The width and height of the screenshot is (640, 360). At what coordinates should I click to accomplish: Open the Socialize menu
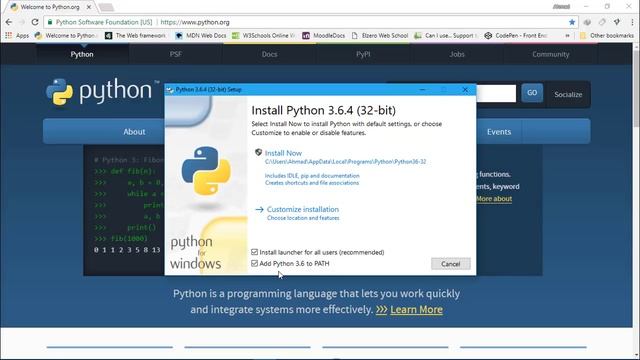[x=568, y=94]
